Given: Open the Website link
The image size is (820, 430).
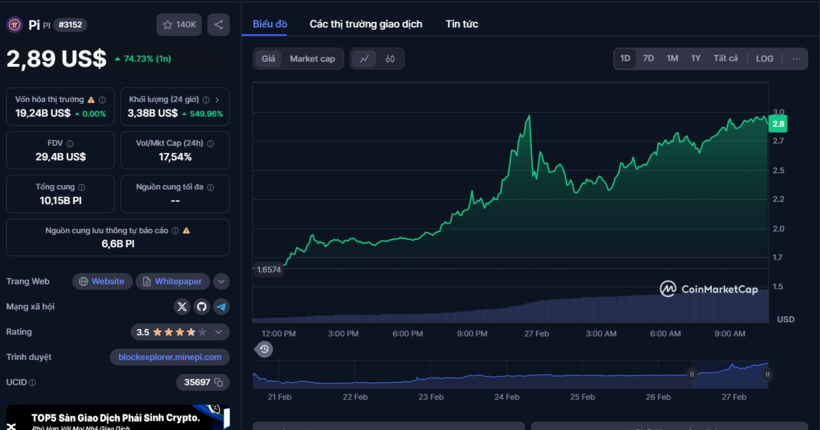Looking at the screenshot, I should pos(102,281).
